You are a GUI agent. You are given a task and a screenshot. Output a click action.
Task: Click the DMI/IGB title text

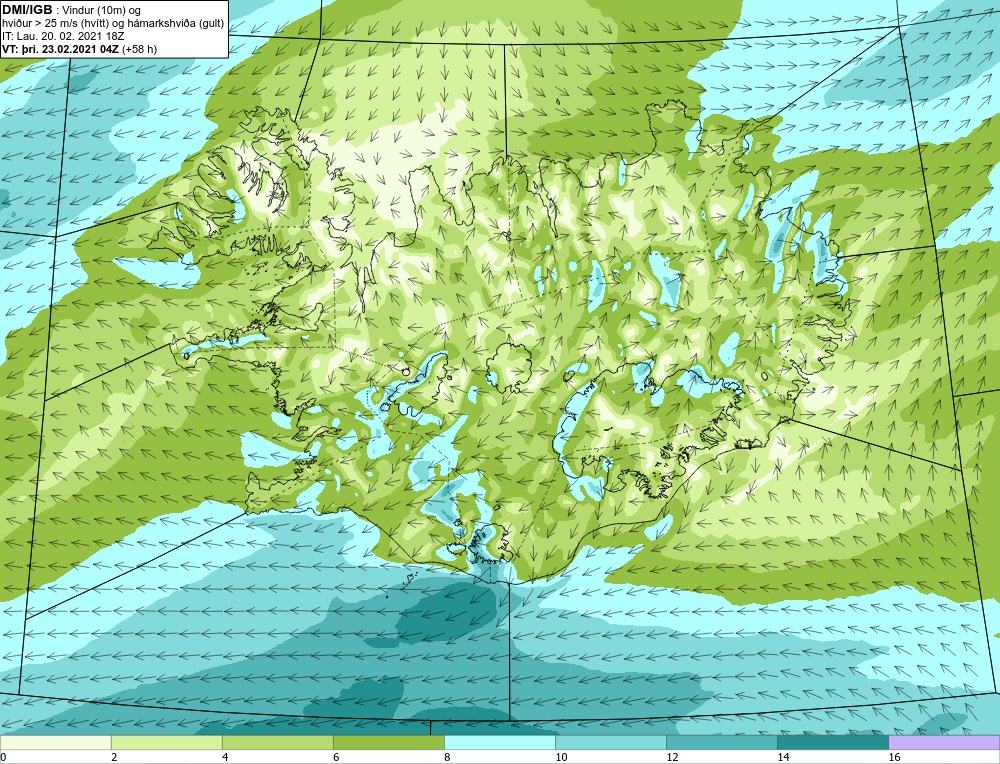pos(27,10)
